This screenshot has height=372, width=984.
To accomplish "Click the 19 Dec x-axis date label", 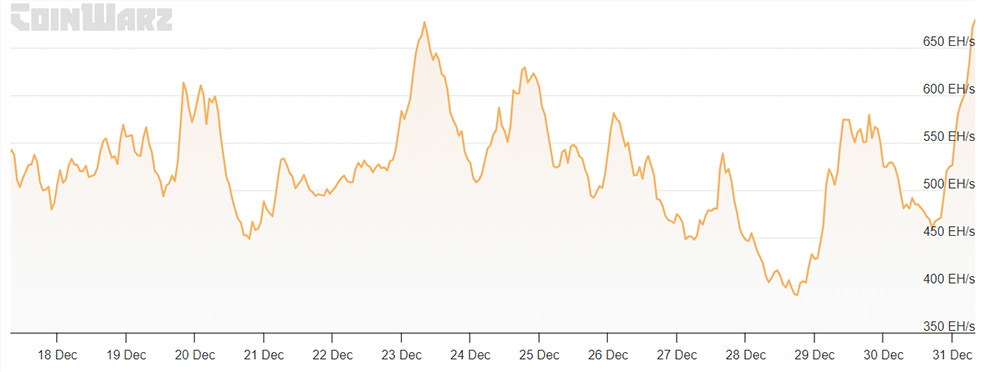I will (x=126, y=355).
